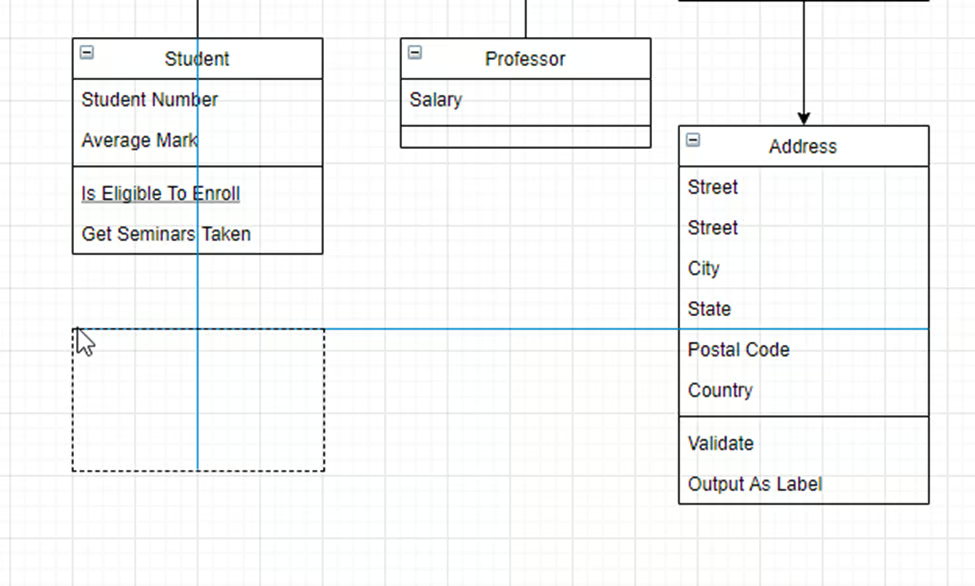Viewport: 975px width, 586px height.
Task: Select the Average Mark attribute row
Action: point(139,140)
